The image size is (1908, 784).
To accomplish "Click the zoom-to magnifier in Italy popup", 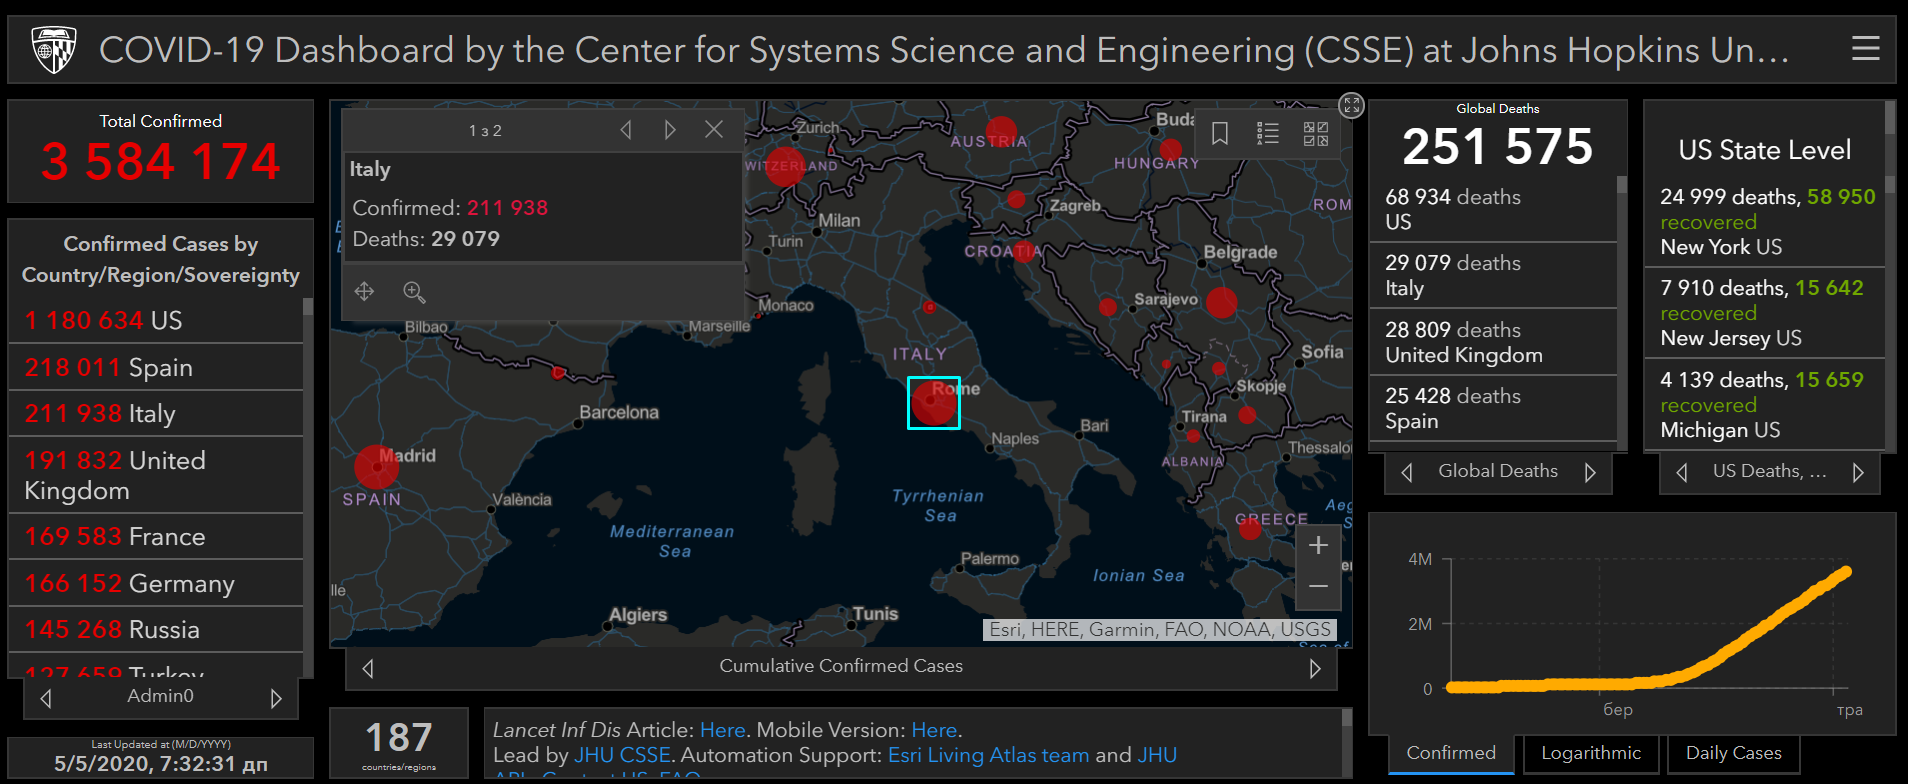I will [414, 292].
